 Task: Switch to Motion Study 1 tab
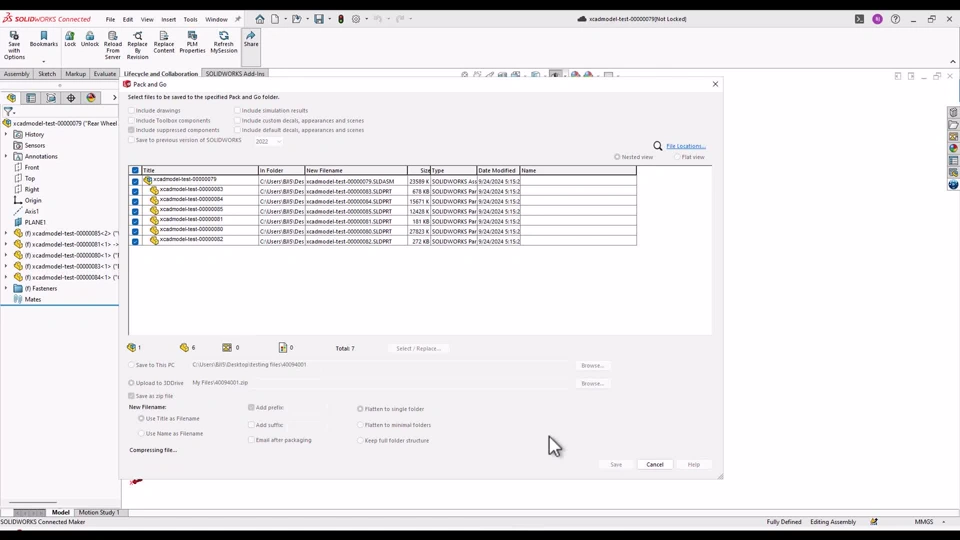99,512
